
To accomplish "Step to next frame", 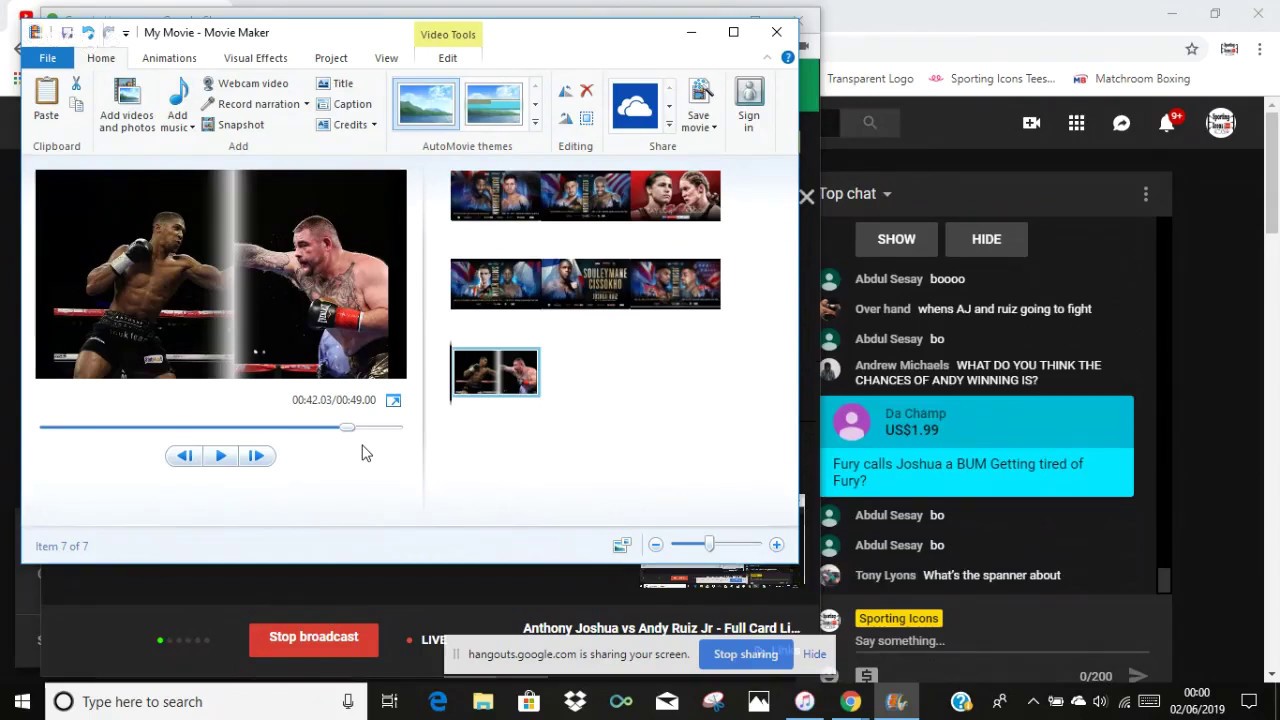I will 257,456.
